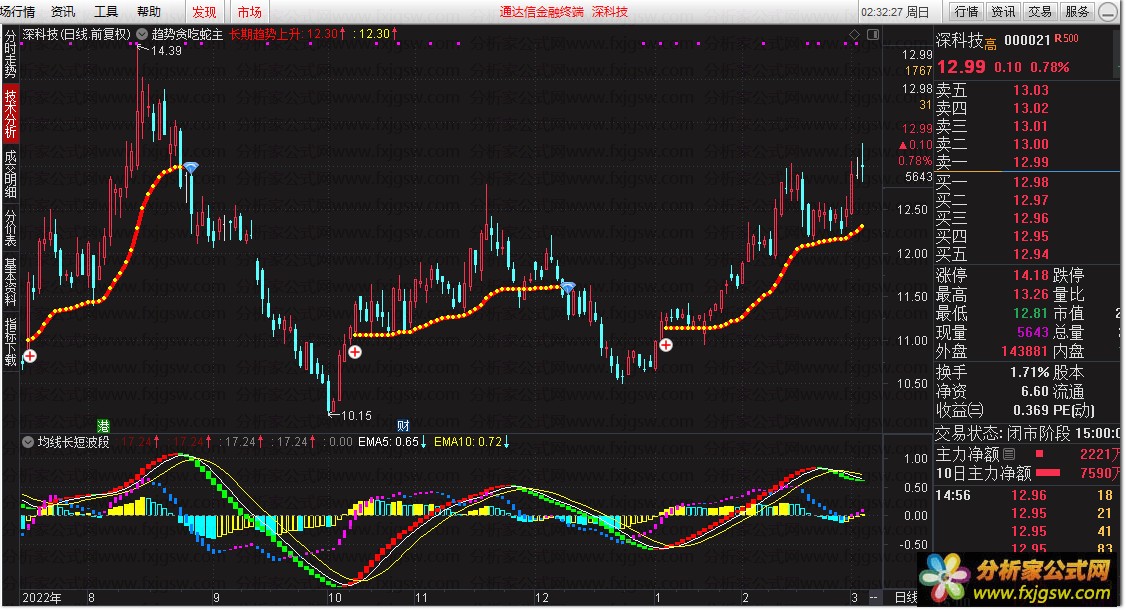This screenshot has height=610, width=1127.
Task: Click the -- control left of 日线
Action: (x=874, y=598)
